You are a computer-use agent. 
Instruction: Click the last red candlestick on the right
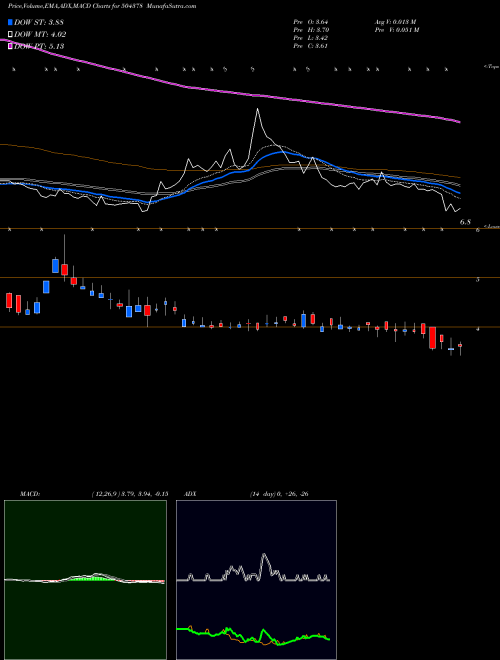(x=460, y=345)
